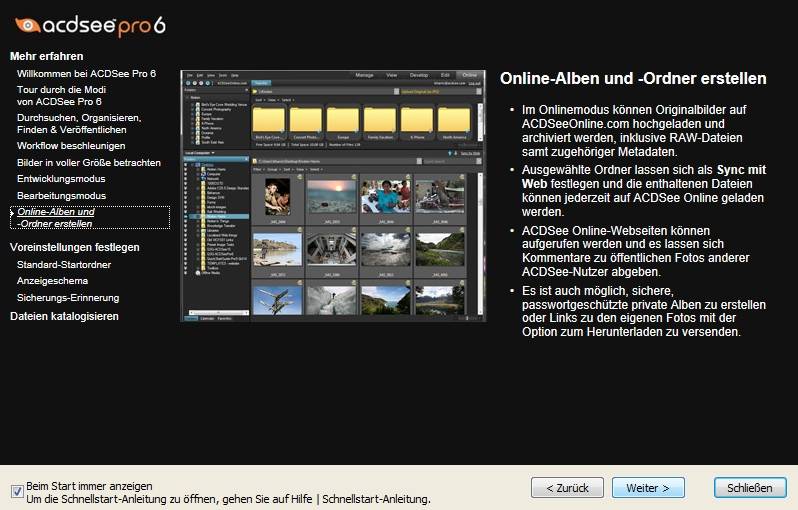The image size is (798, 510).
Task: Click the Weiter button
Action: point(648,488)
